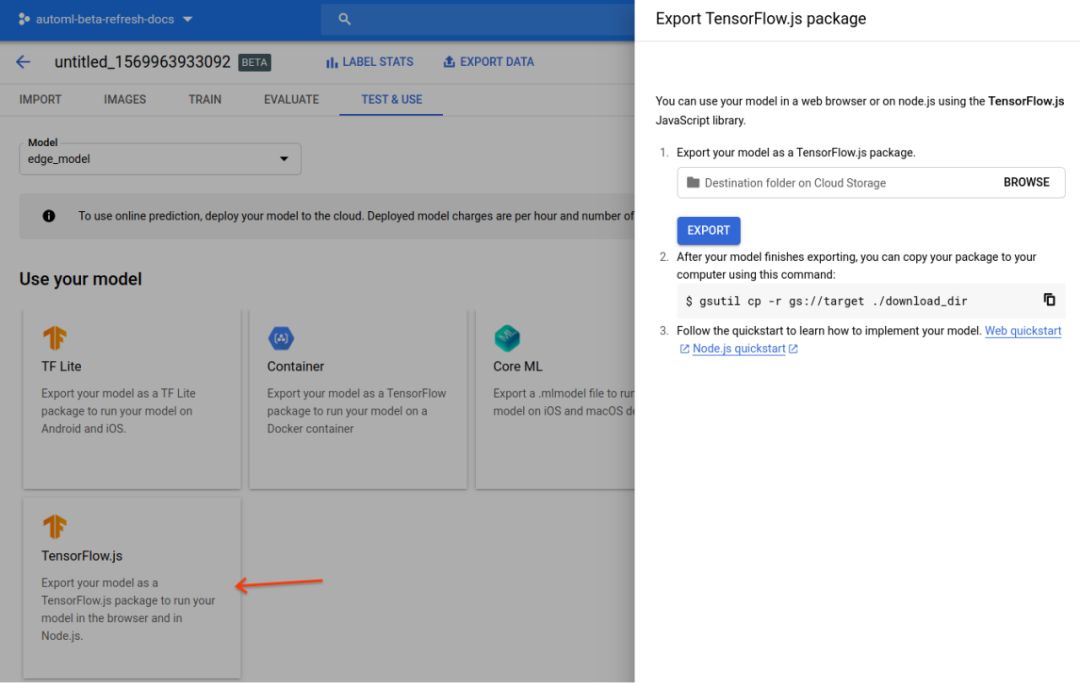Click the blue EXPORT button

[708, 231]
